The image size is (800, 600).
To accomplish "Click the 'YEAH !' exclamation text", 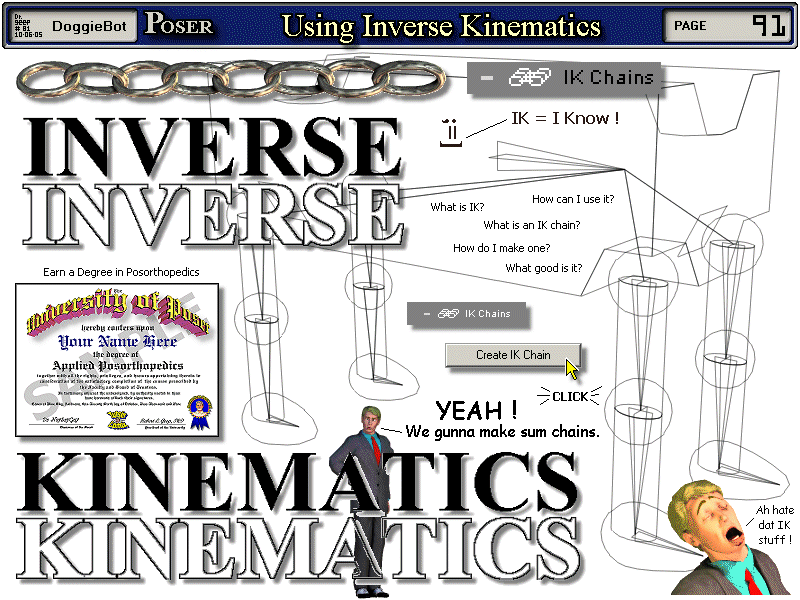I will [x=477, y=410].
